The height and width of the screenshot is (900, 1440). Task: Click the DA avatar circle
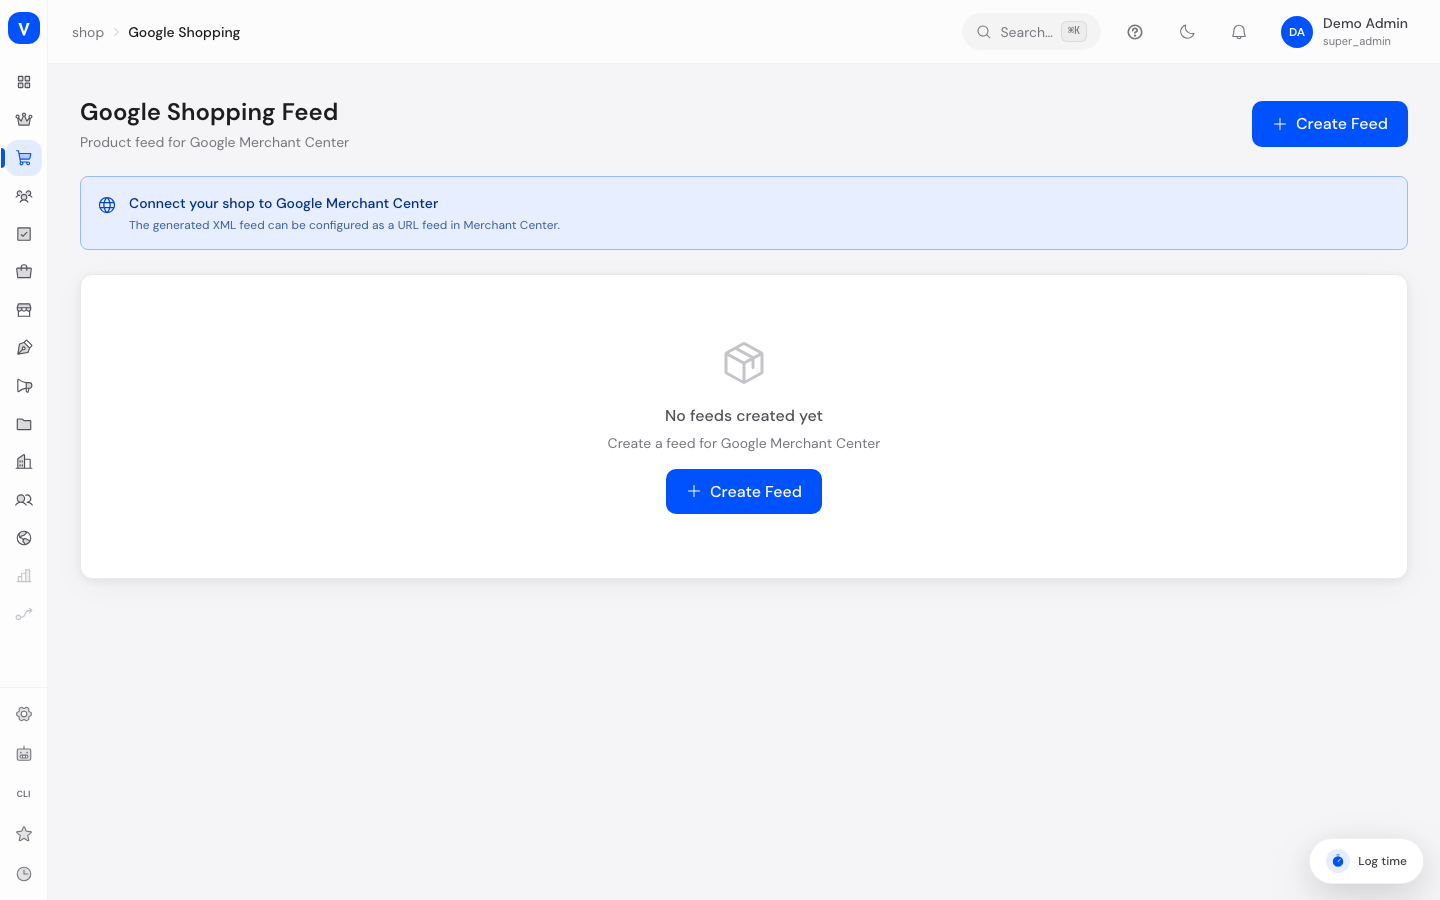1297,32
